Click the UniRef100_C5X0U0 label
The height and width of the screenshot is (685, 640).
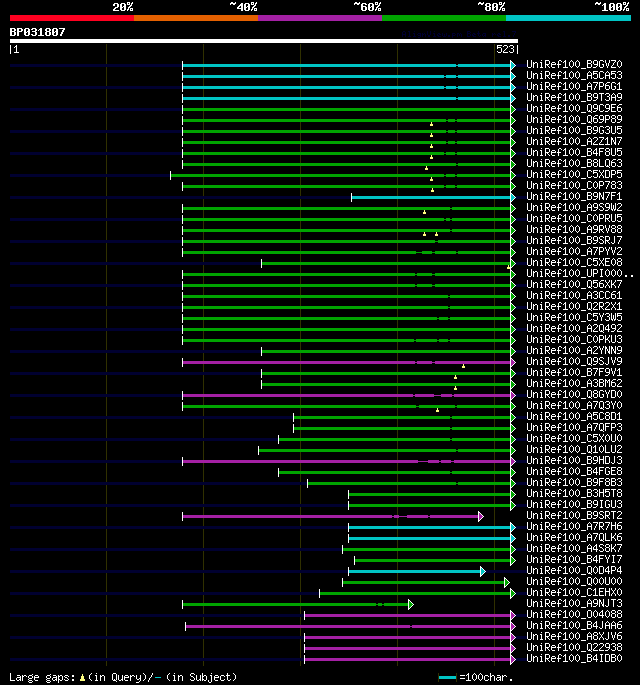(574, 439)
